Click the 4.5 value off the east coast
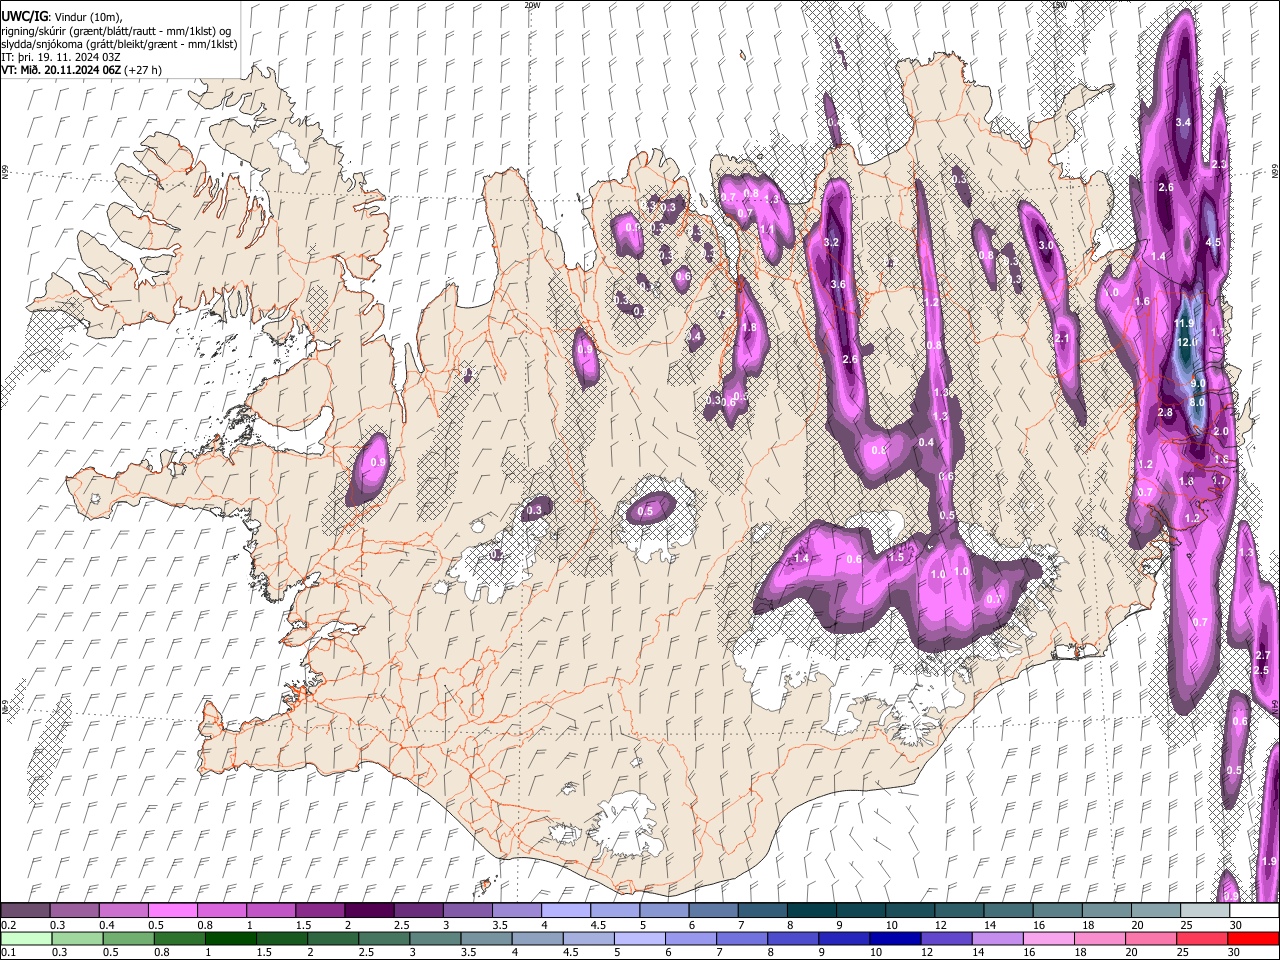 [x=1213, y=242]
